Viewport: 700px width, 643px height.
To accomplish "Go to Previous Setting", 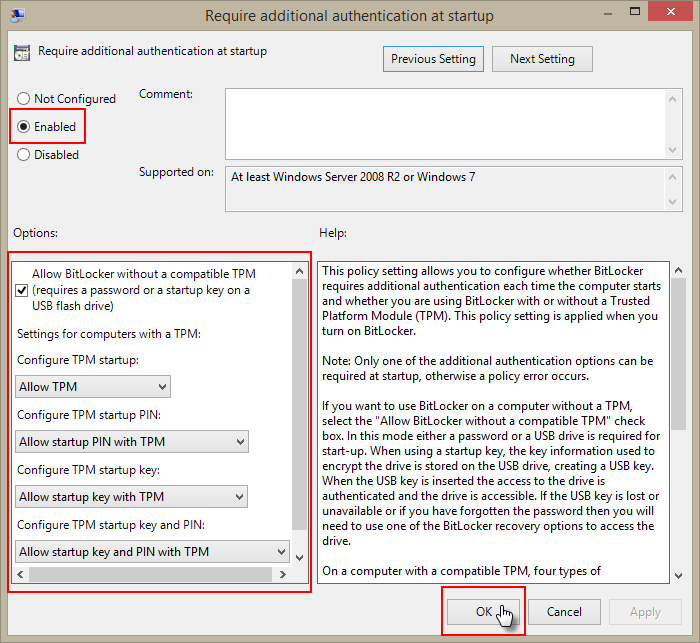I will point(433,59).
